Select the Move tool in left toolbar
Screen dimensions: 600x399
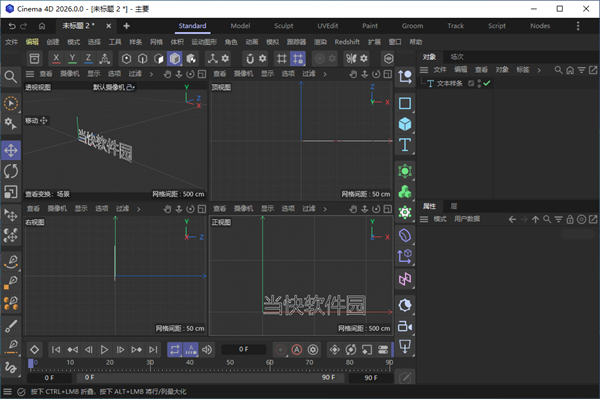pyautogui.click(x=11, y=150)
